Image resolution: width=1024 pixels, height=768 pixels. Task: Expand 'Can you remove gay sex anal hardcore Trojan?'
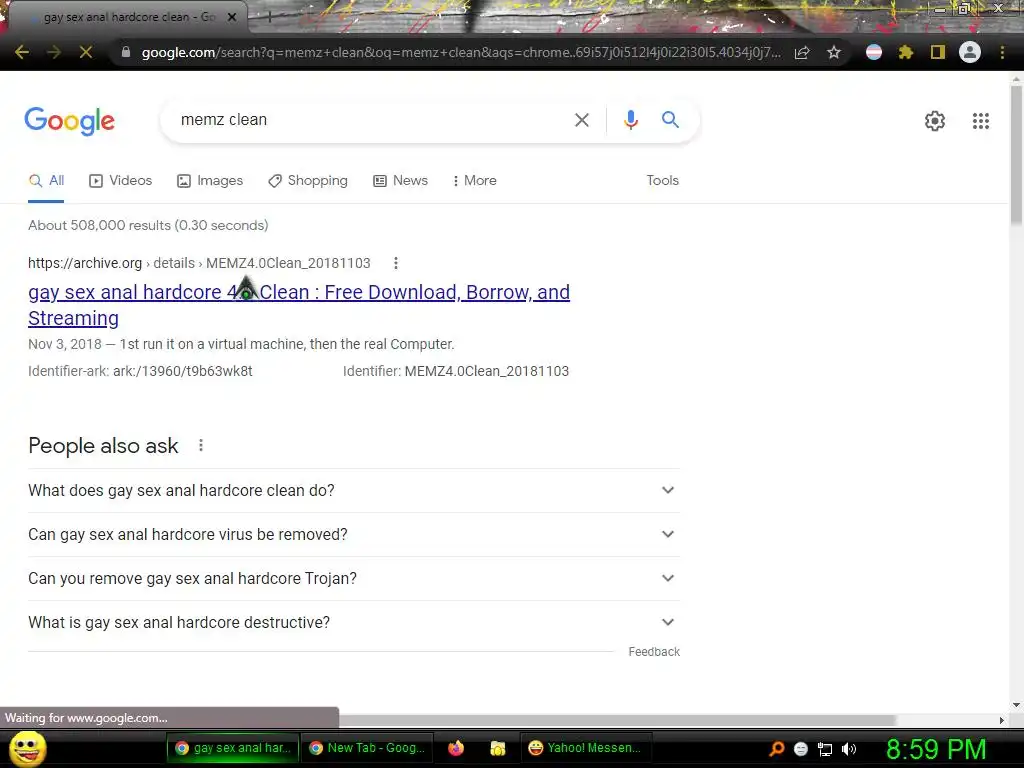[354, 579]
